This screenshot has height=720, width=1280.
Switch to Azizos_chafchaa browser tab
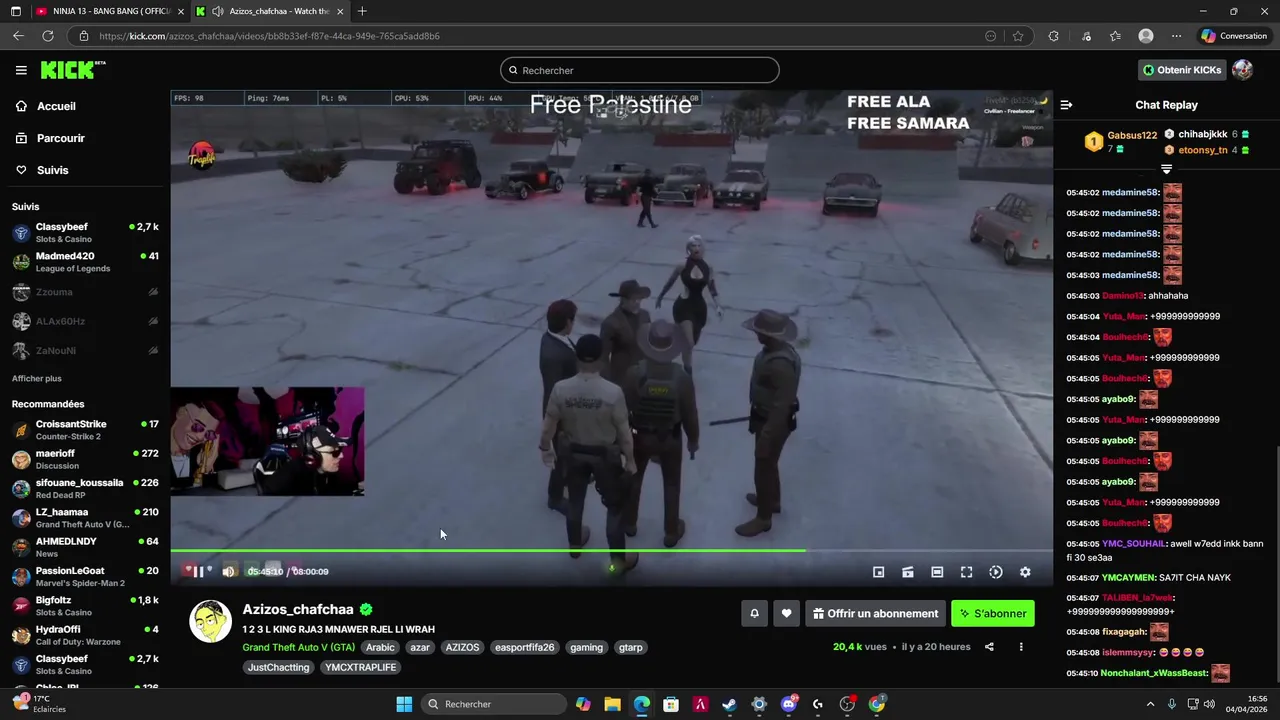point(270,11)
